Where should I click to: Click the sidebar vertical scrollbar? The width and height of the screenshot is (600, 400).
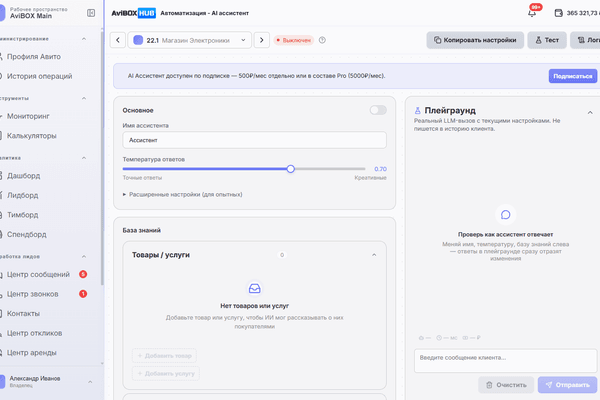[x=102, y=159]
